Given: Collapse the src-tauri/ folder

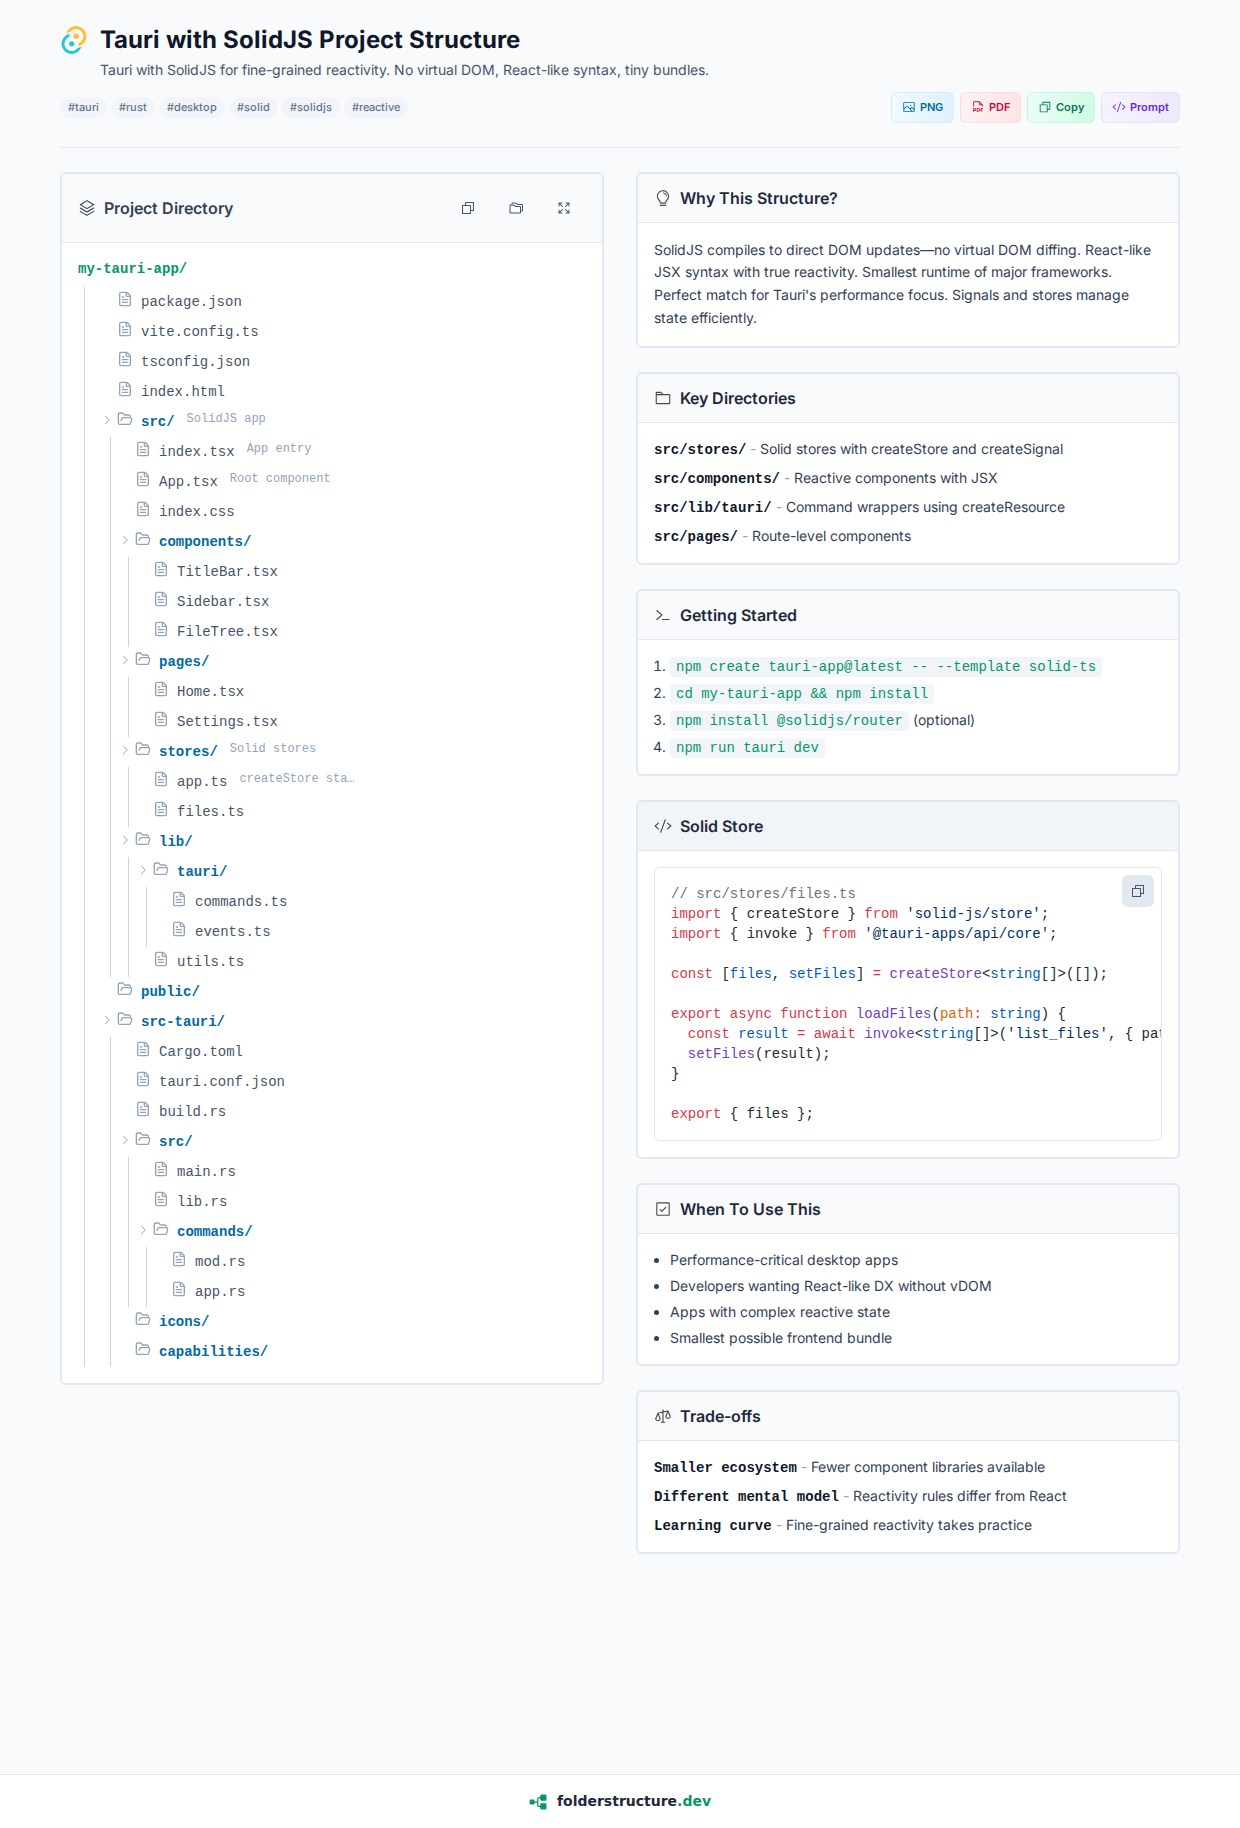Looking at the screenshot, I should click(107, 1020).
